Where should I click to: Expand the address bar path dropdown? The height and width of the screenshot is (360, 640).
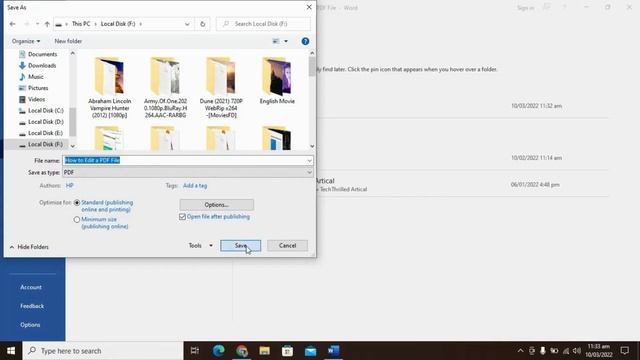[x=187, y=24]
